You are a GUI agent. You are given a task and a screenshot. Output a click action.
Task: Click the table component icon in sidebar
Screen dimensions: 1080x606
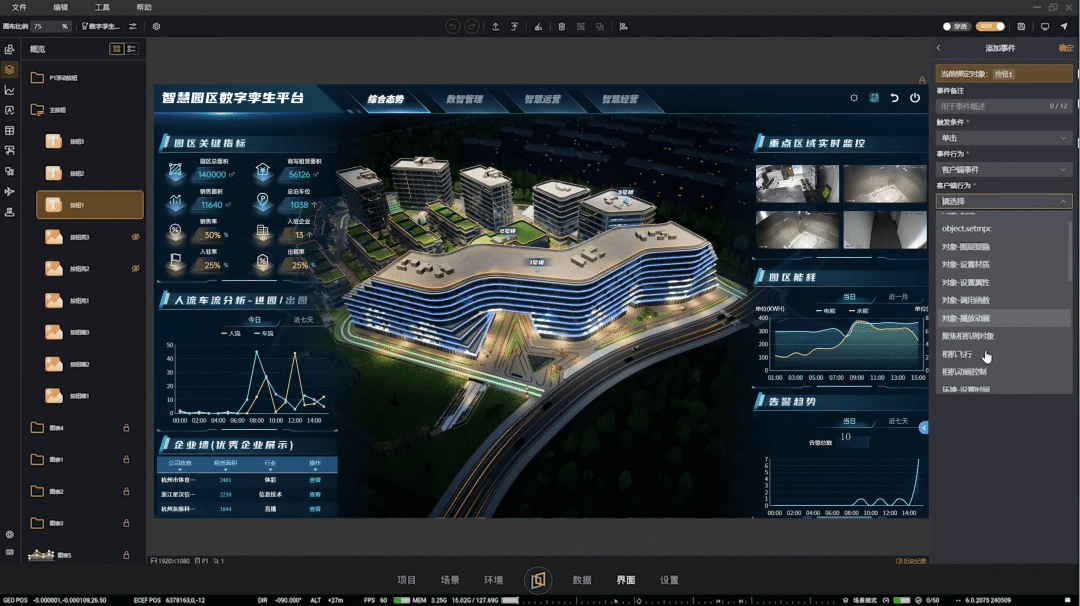(x=10, y=130)
